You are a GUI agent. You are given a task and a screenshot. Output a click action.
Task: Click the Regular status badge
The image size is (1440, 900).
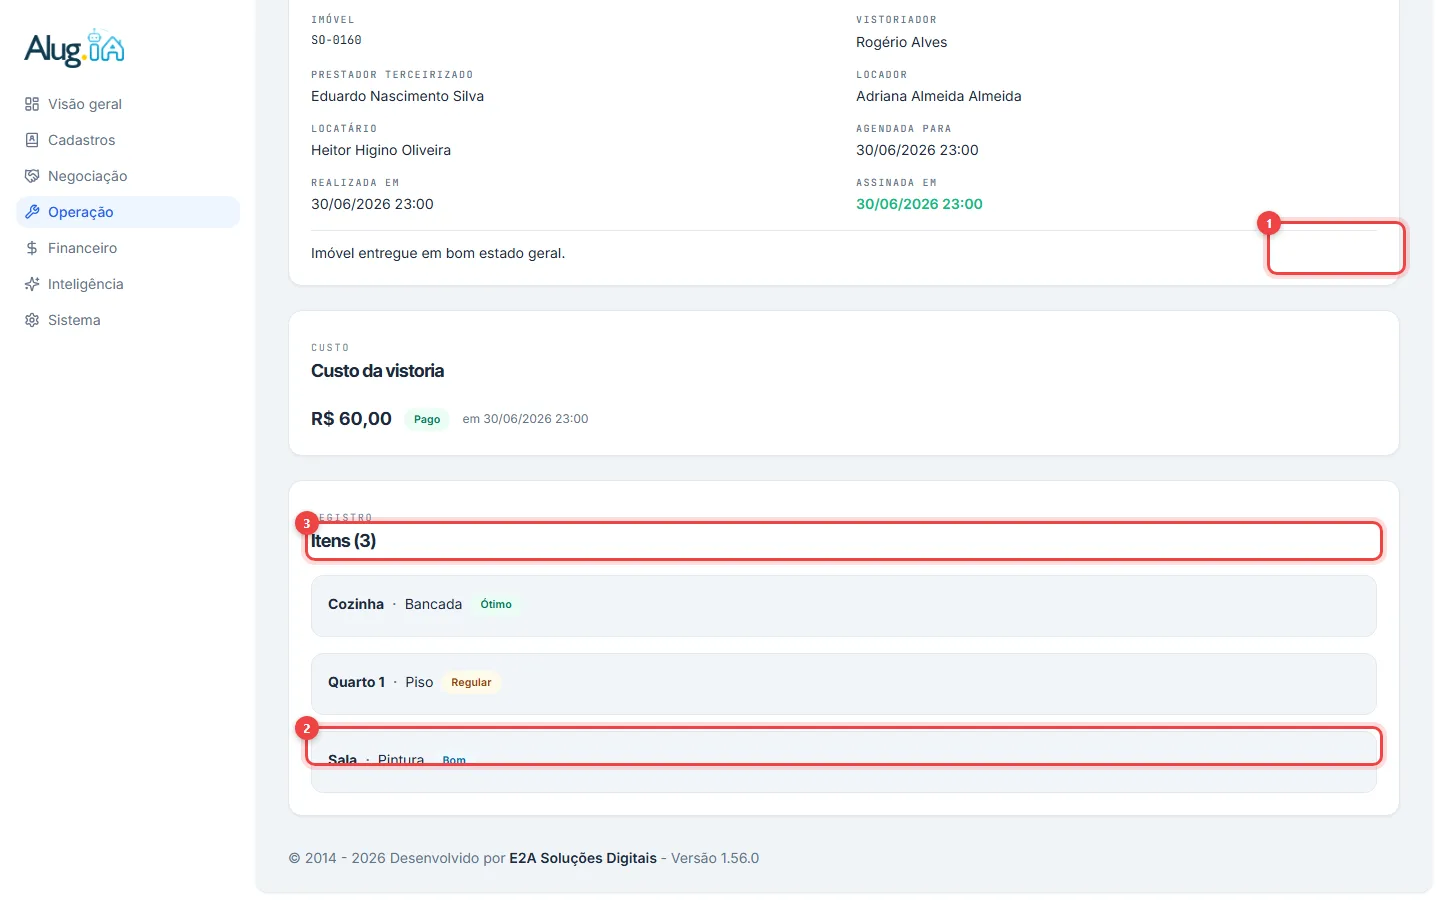471,682
